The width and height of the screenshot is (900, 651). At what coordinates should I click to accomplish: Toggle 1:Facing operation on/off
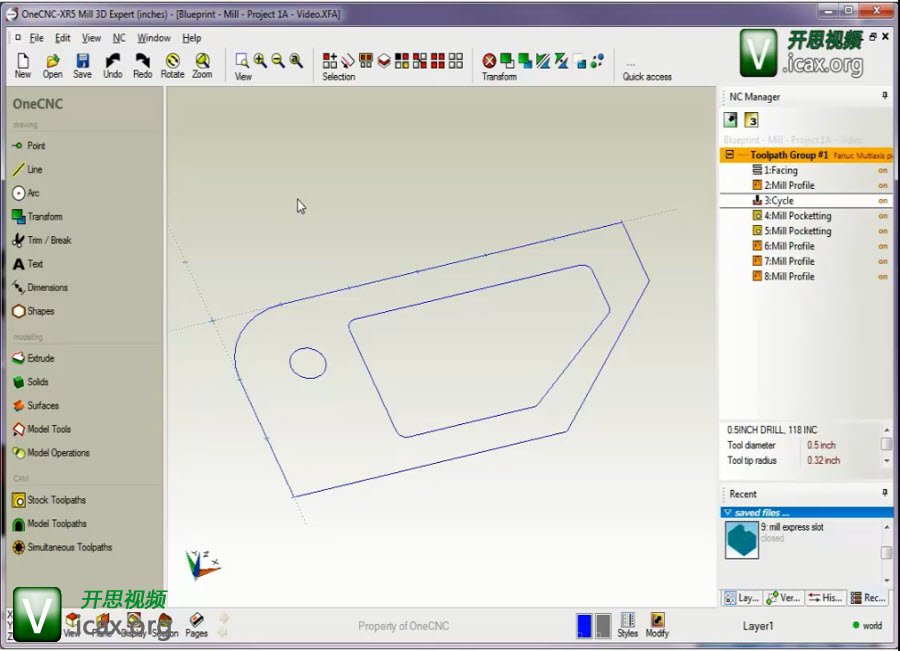click(x=883, y=170)
